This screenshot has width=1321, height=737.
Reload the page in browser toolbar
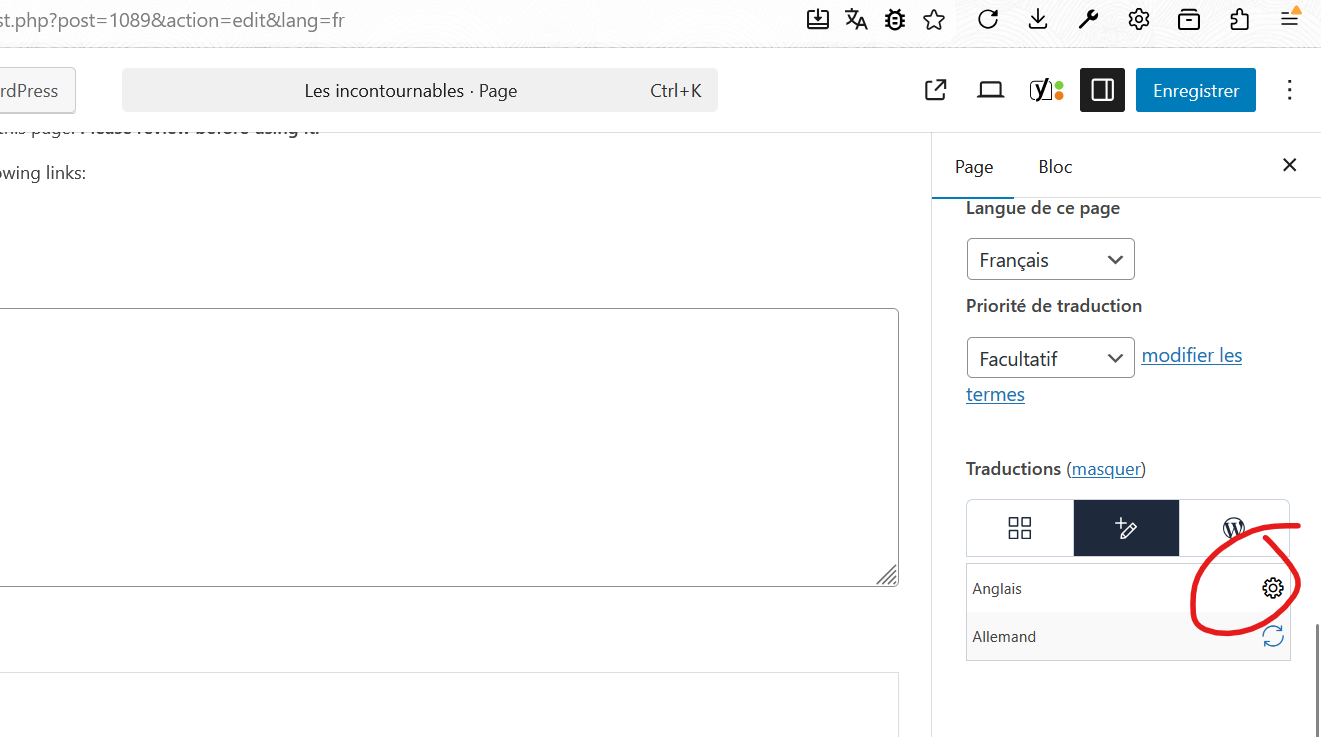988,19
